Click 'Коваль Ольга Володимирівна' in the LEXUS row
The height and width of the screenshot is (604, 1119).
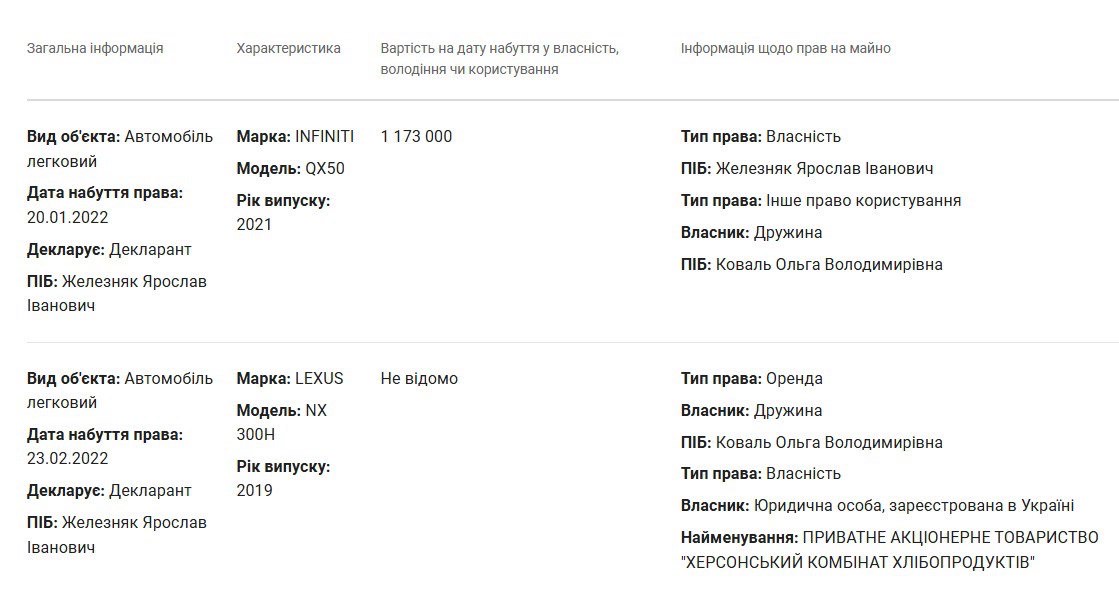[x=829, y=442]
